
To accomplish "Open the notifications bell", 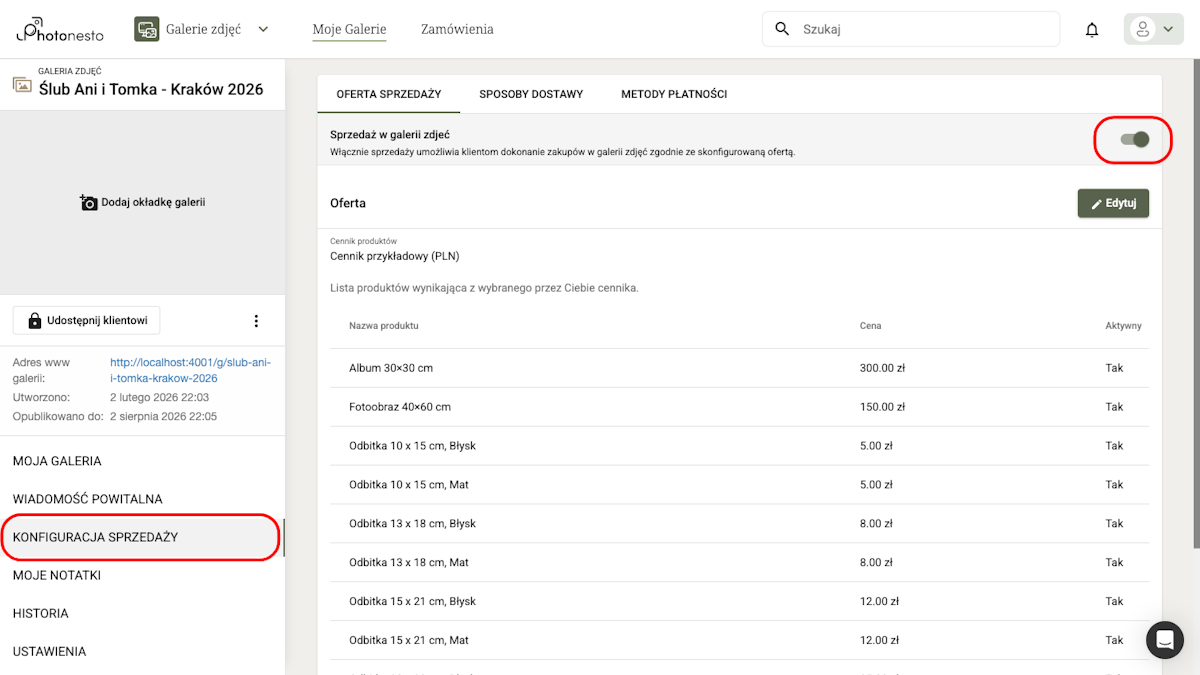I will [x=1092, y=30].
